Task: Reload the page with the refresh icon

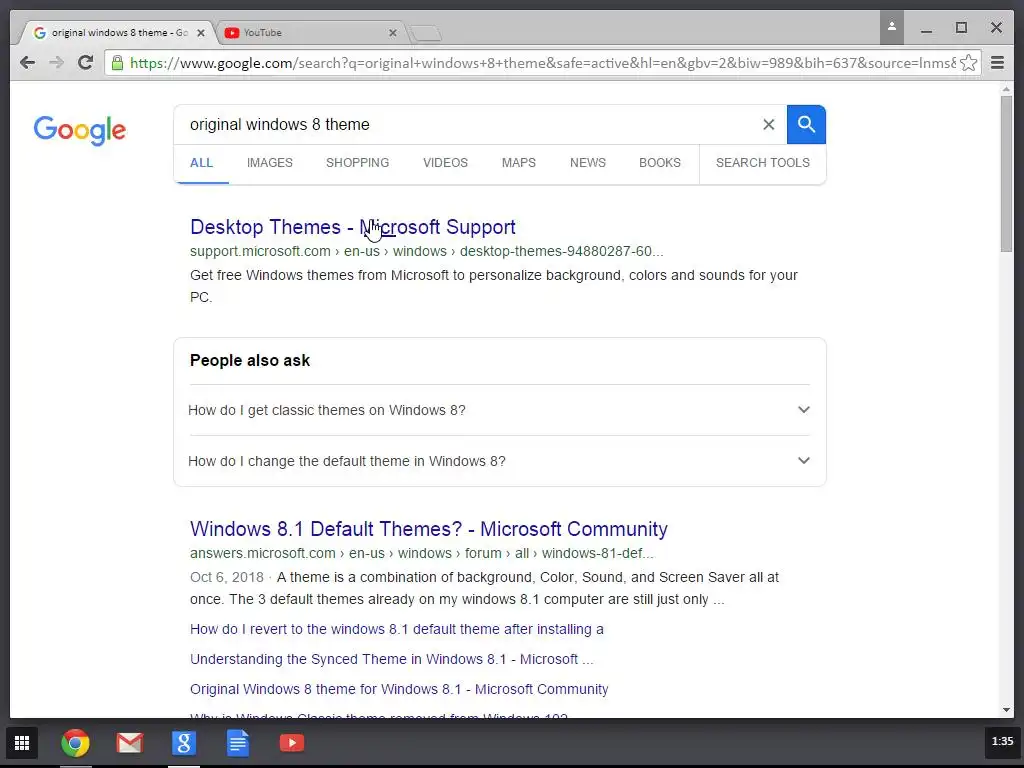Action: [85, 63]
